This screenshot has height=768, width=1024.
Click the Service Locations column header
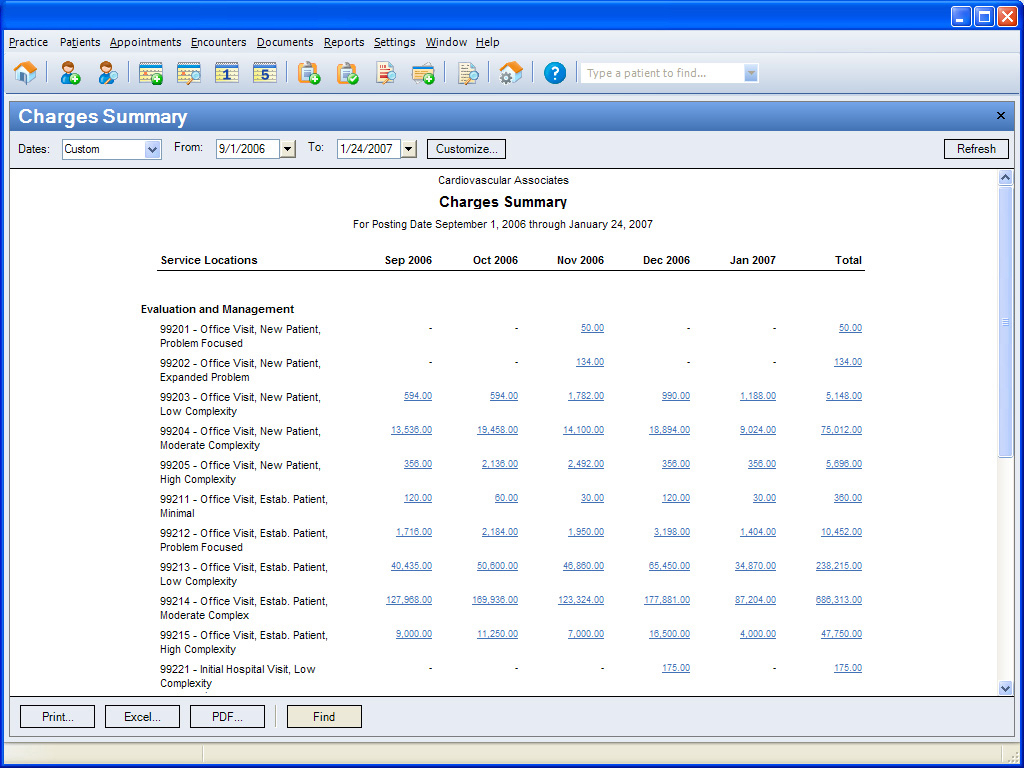point(209,260)
